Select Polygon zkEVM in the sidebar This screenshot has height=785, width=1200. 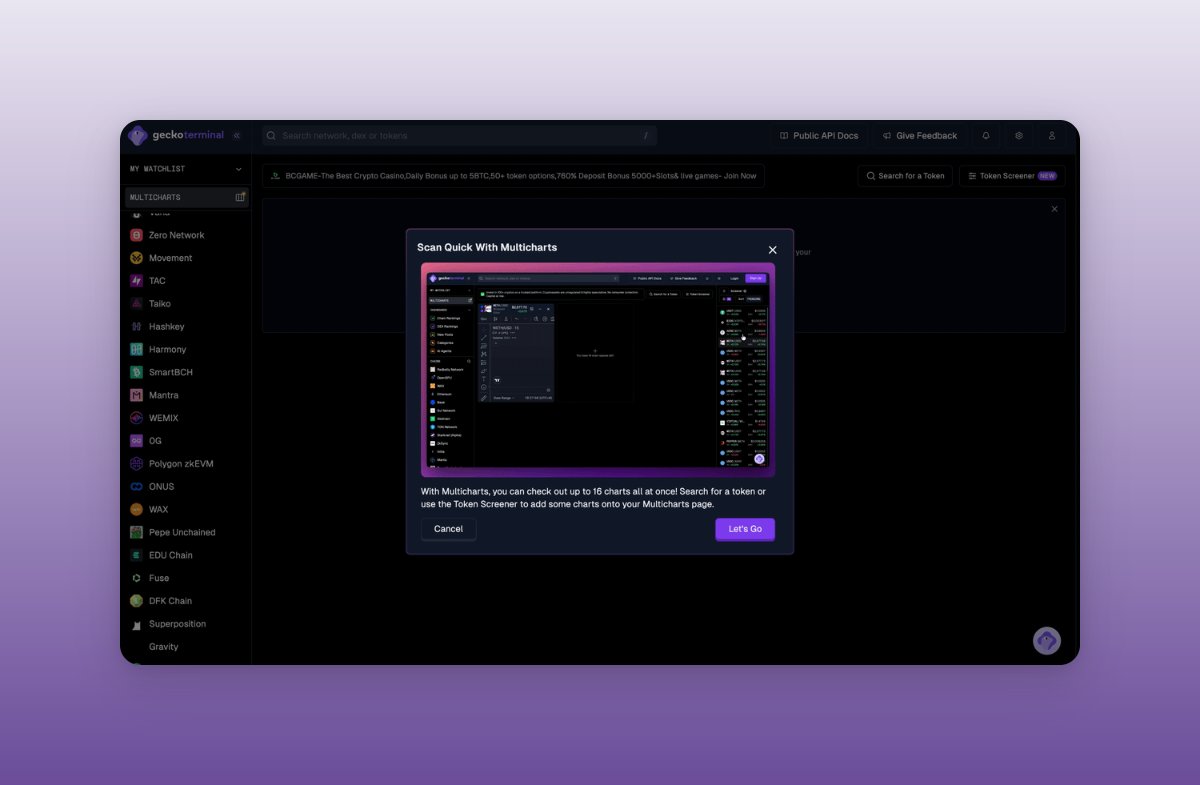click(x=181, y=464)
